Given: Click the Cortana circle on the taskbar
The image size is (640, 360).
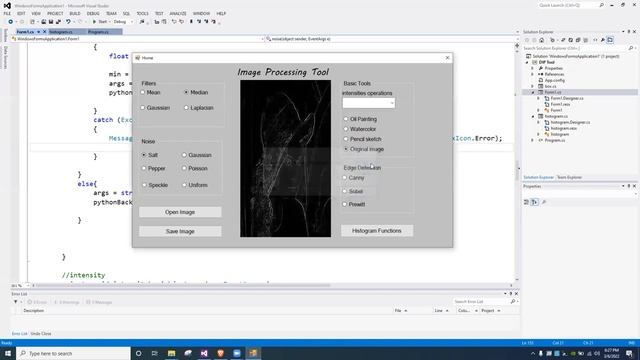Looking at the screenshot, I should (138, 353).
